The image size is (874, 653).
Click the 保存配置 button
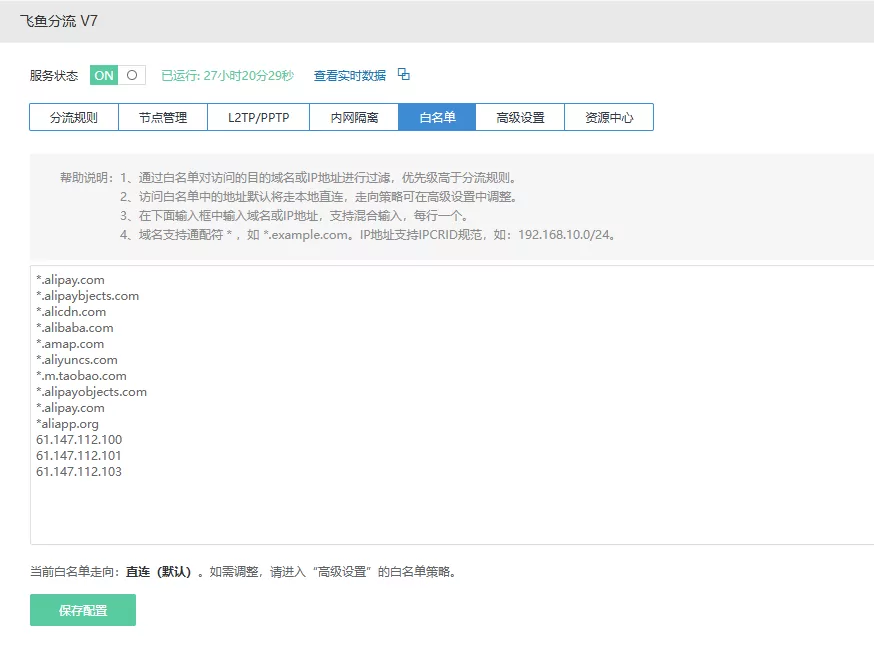click(x=83, y=610)
